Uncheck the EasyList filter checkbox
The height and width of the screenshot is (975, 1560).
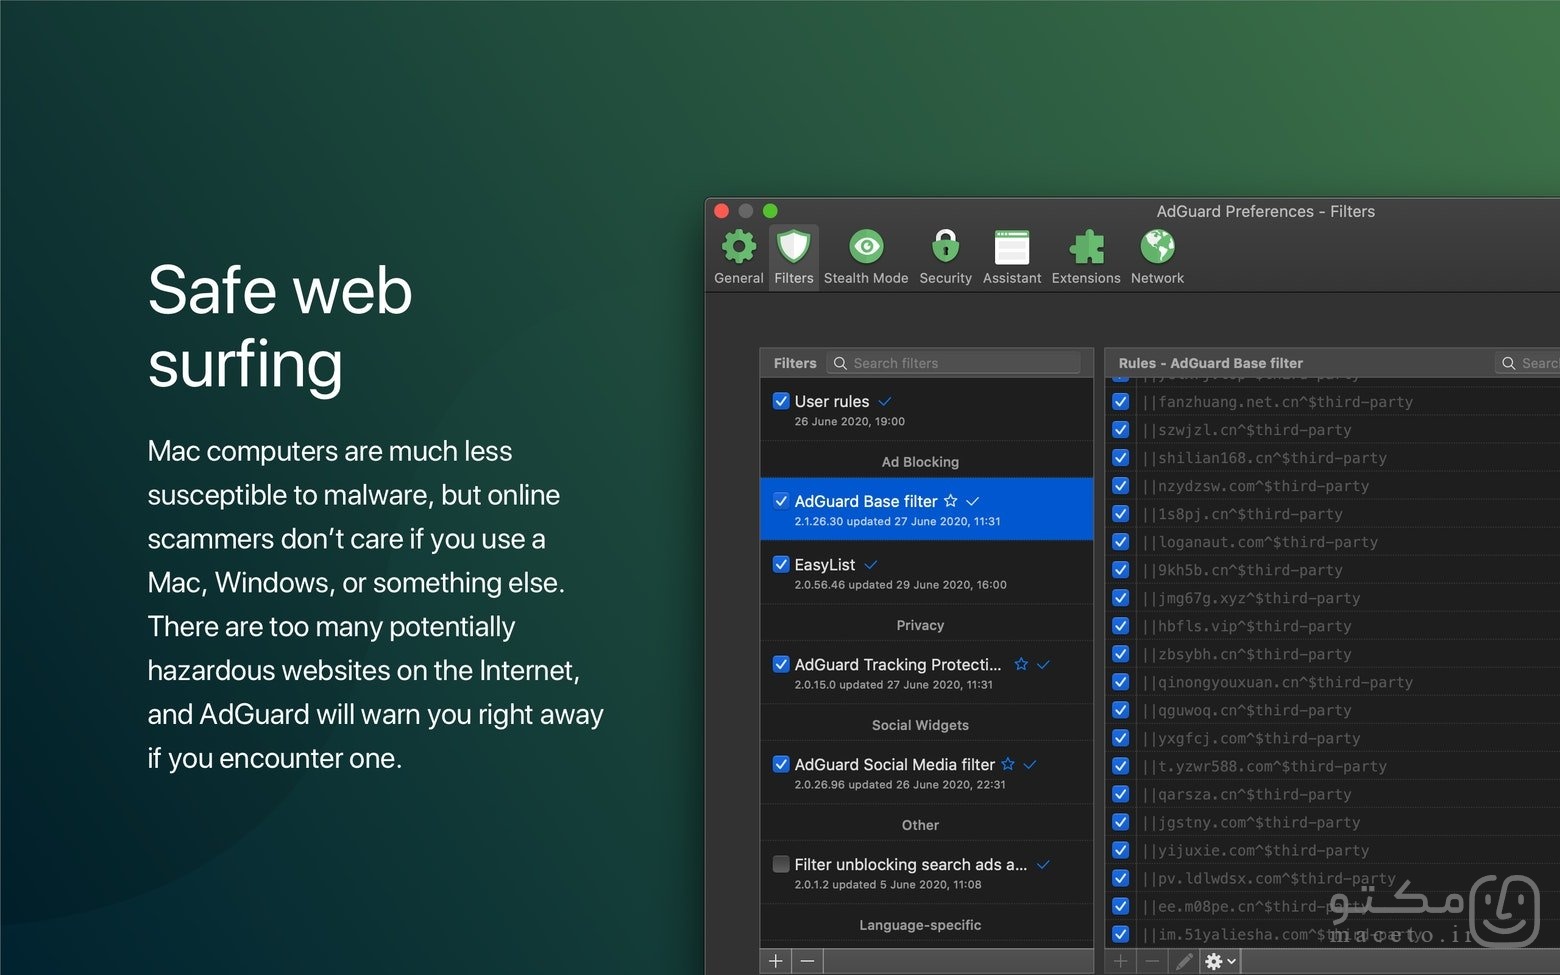tap(781, 564)
